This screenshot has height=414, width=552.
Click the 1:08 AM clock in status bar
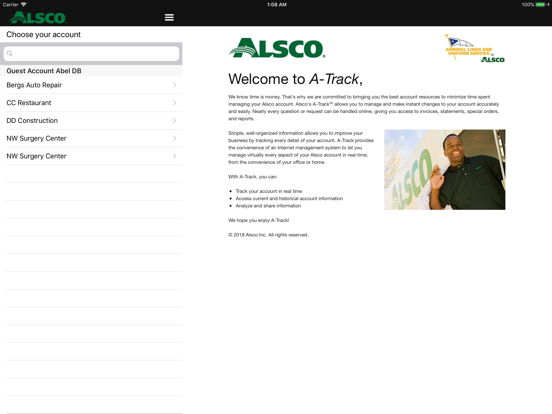pos(277,5)
